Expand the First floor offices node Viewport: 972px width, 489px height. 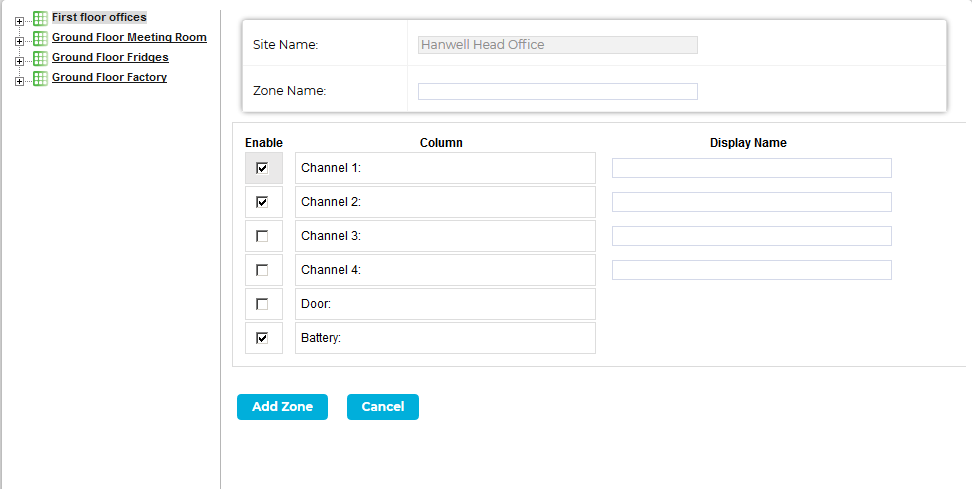click(19, 22)
